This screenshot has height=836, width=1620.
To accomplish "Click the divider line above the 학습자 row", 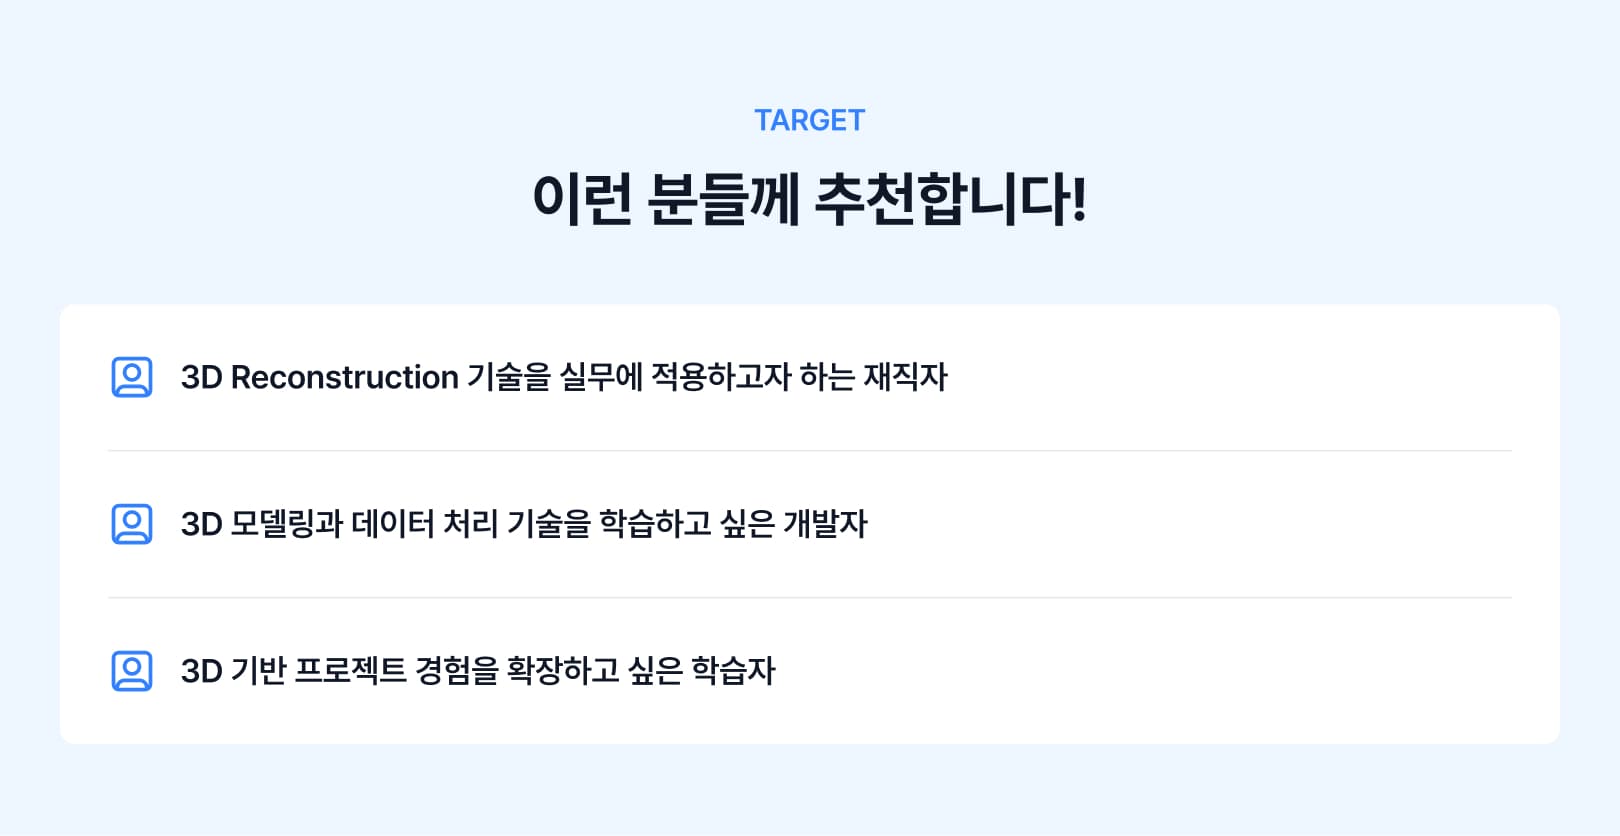I will point(810,598).
